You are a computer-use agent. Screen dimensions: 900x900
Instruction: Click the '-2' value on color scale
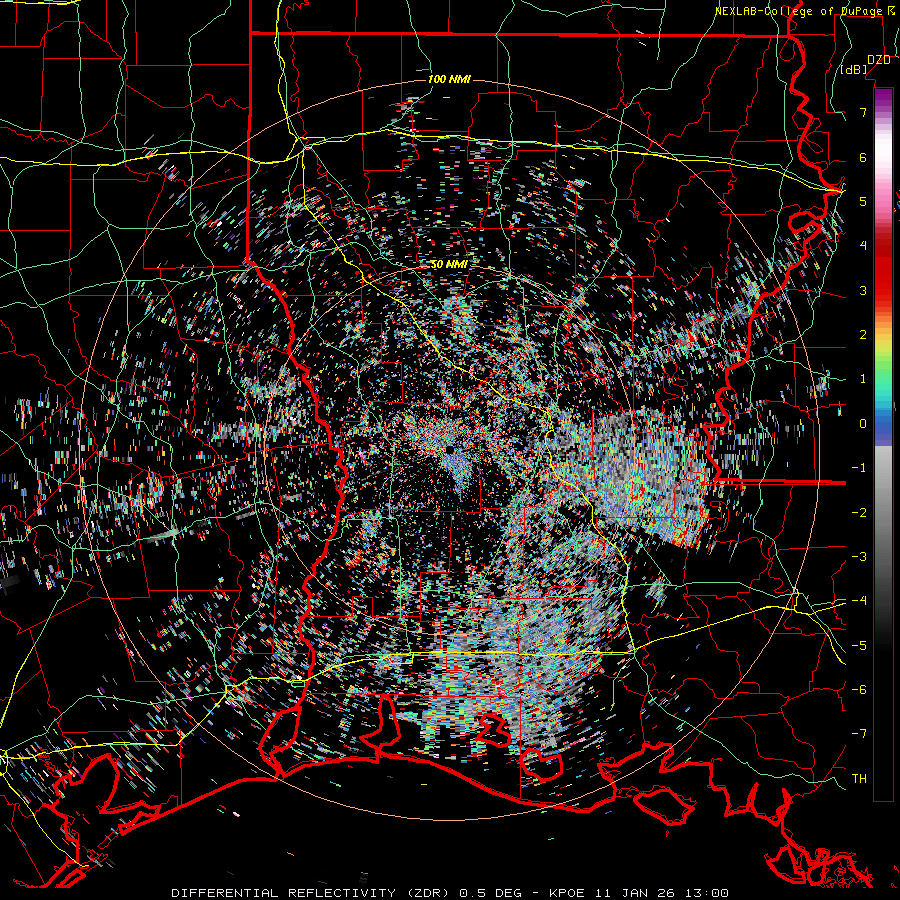[859, 512]
